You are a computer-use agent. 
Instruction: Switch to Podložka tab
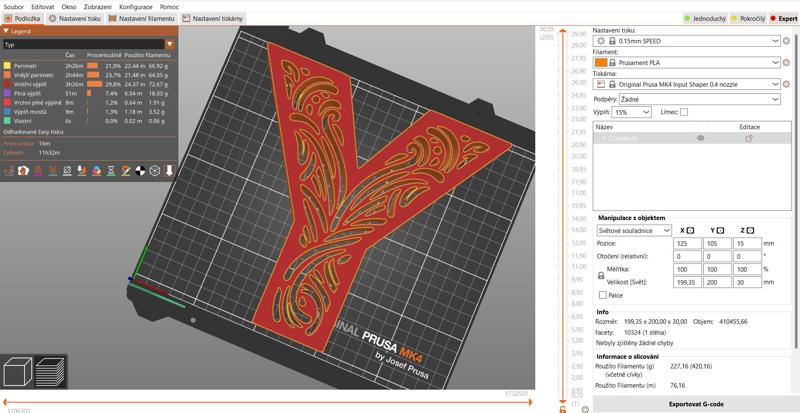coord(22,18)
